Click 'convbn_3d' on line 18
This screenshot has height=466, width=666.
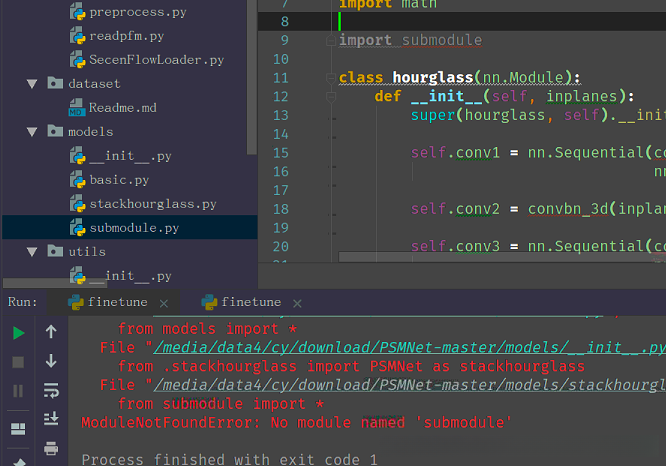click(x=568, y=209)
